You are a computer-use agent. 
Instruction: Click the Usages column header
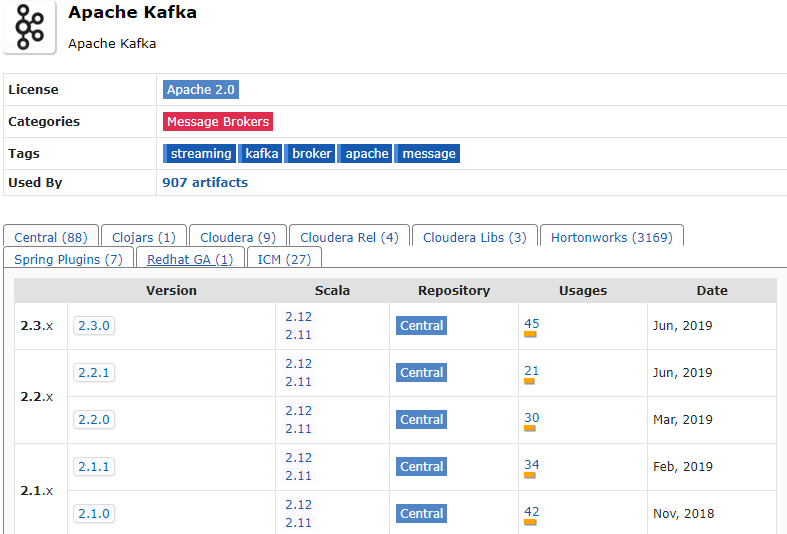pos(583,291)
